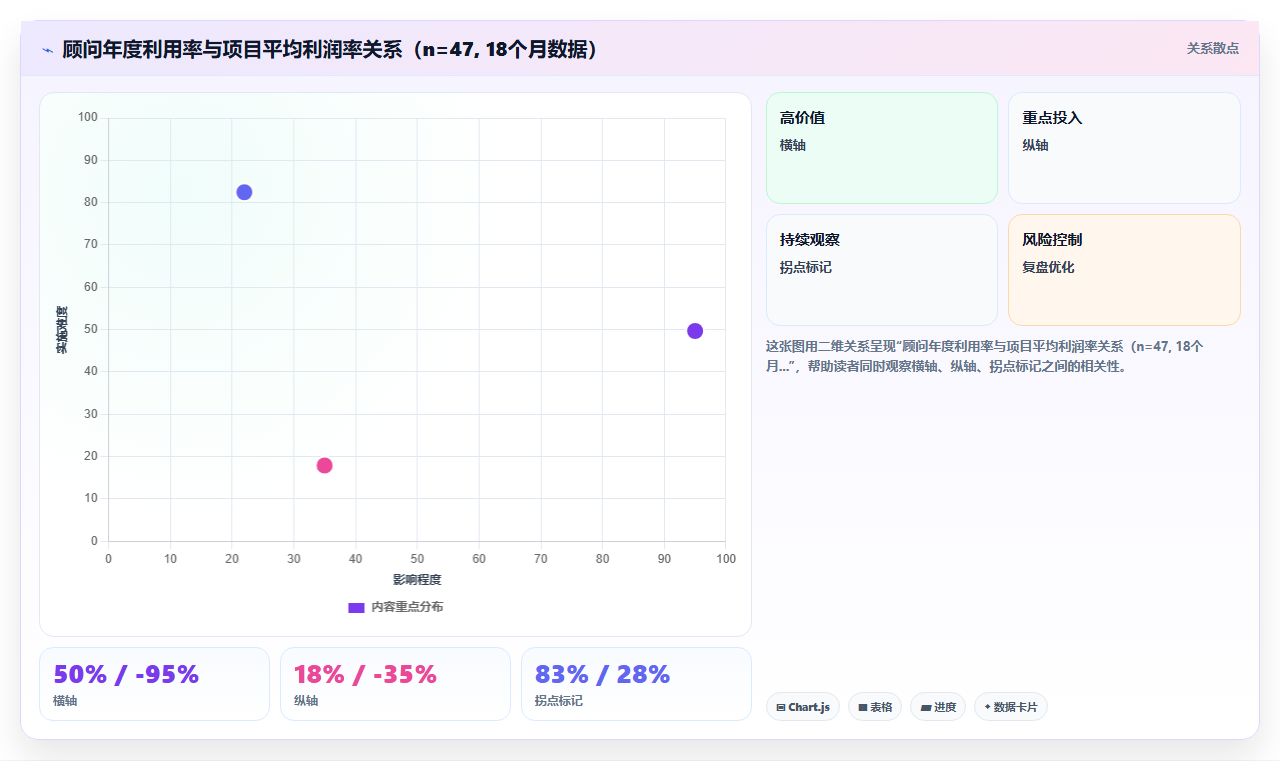Click the 进度 tag
The width and height of the screenshot is (1280, 761).
(x=938, y=707)
